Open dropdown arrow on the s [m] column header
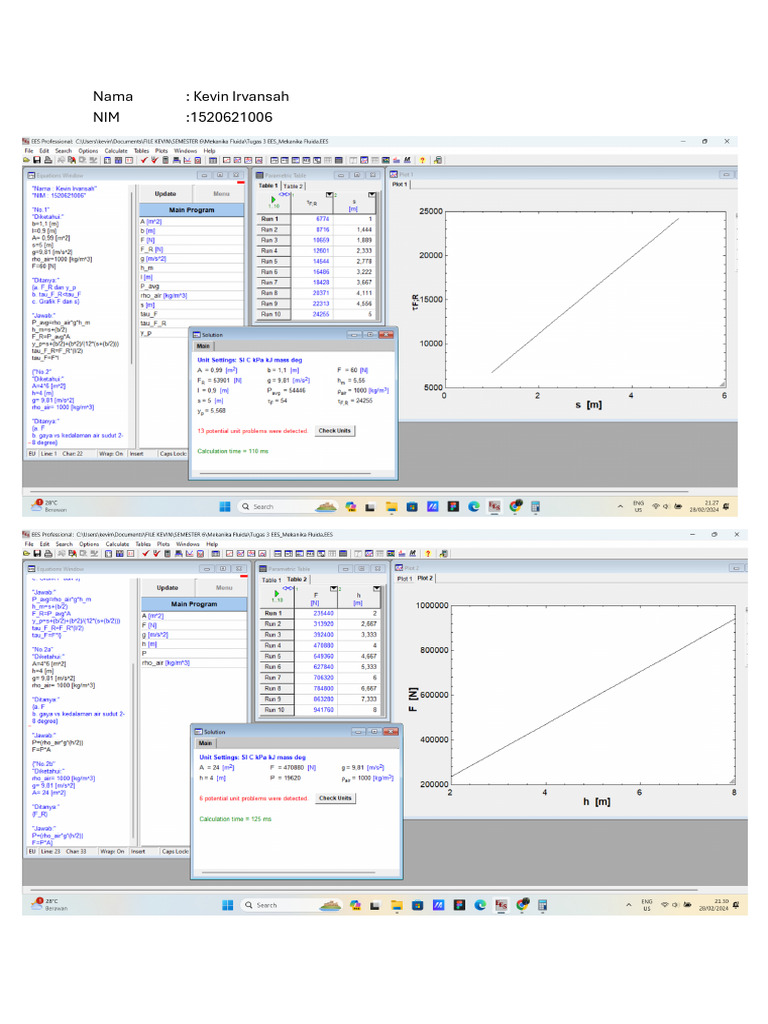Image resolution: width=768 pixels, height=1024 pixels. (372, 196)
